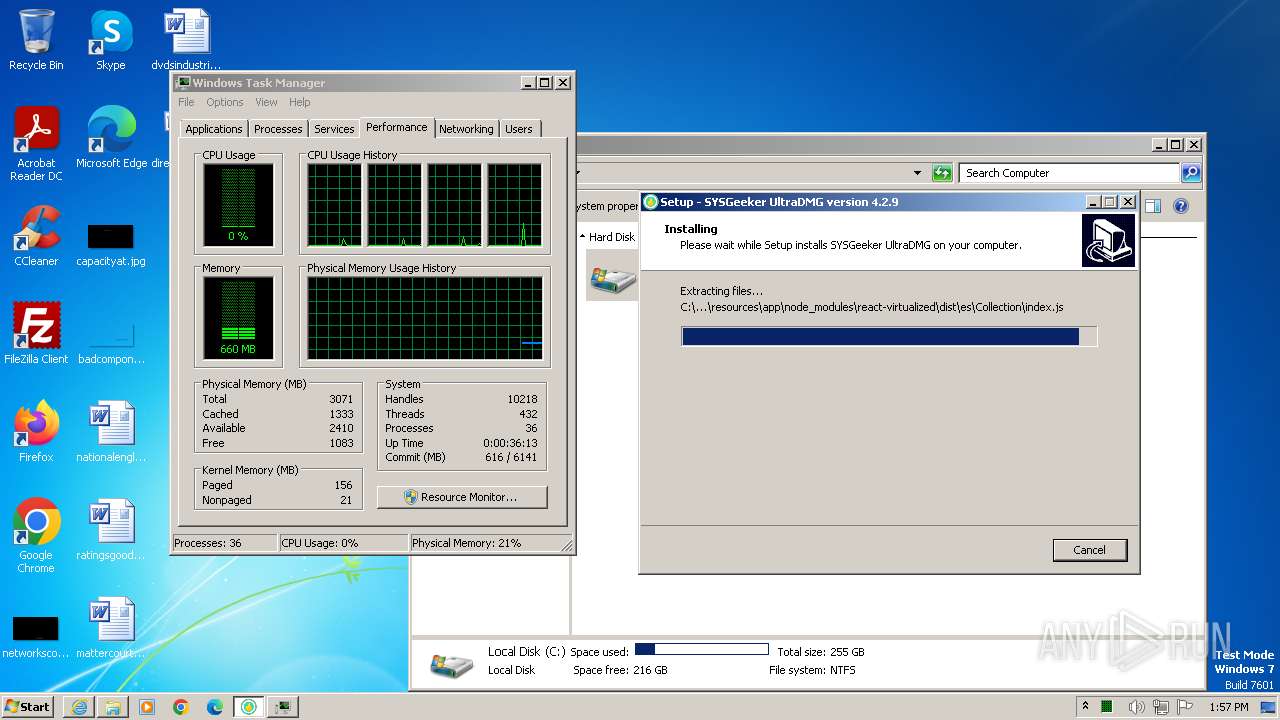Open the Options menu in Task Manager
1280x720 pixels.
point(225,102)
